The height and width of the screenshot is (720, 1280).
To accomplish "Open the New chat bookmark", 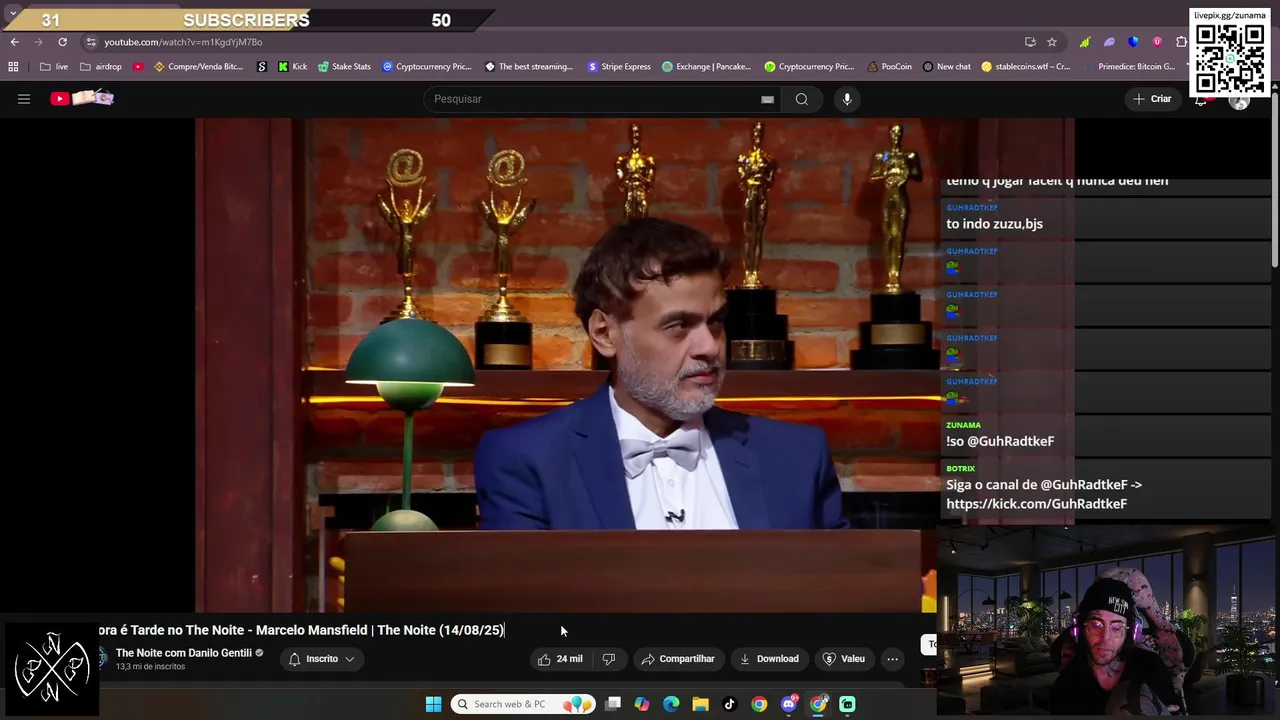I will tap(946, 67).
